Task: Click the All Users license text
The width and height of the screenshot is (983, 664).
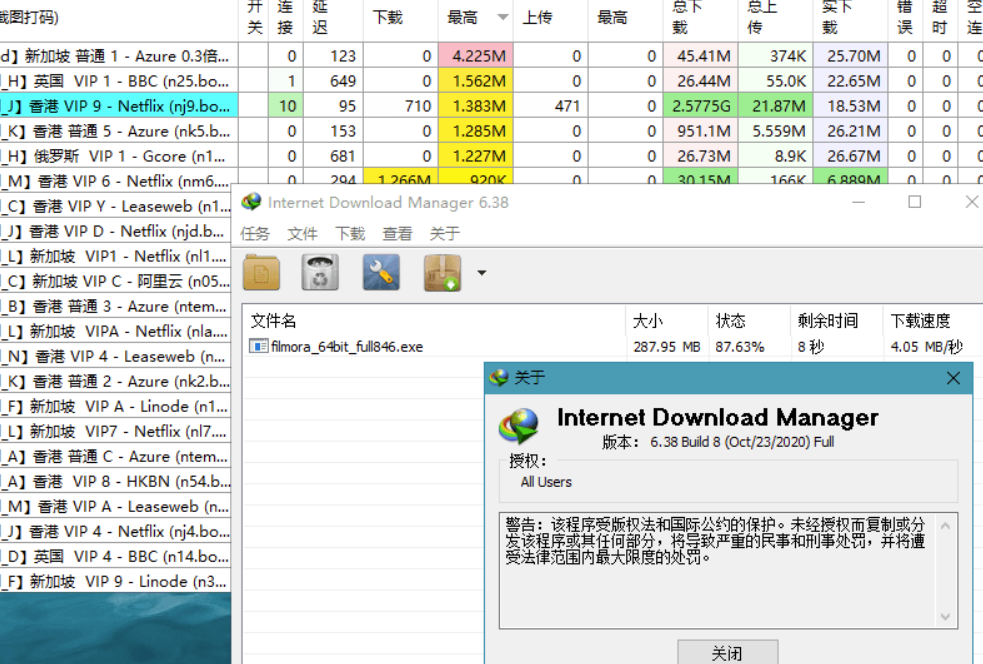Action: [546, 482]
